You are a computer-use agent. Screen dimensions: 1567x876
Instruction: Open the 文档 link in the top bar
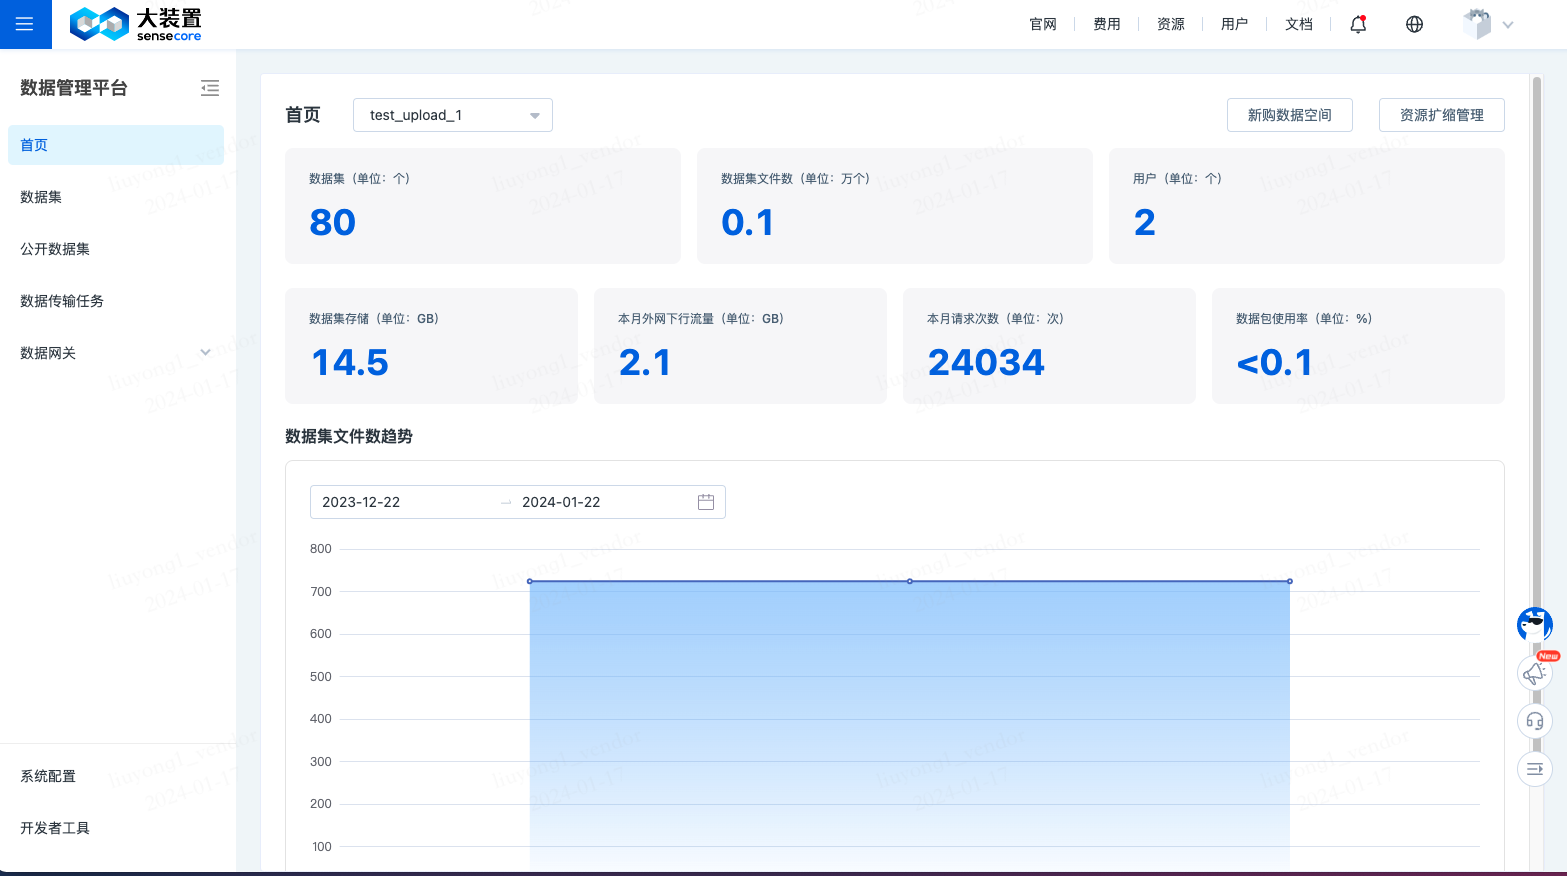1298,23
